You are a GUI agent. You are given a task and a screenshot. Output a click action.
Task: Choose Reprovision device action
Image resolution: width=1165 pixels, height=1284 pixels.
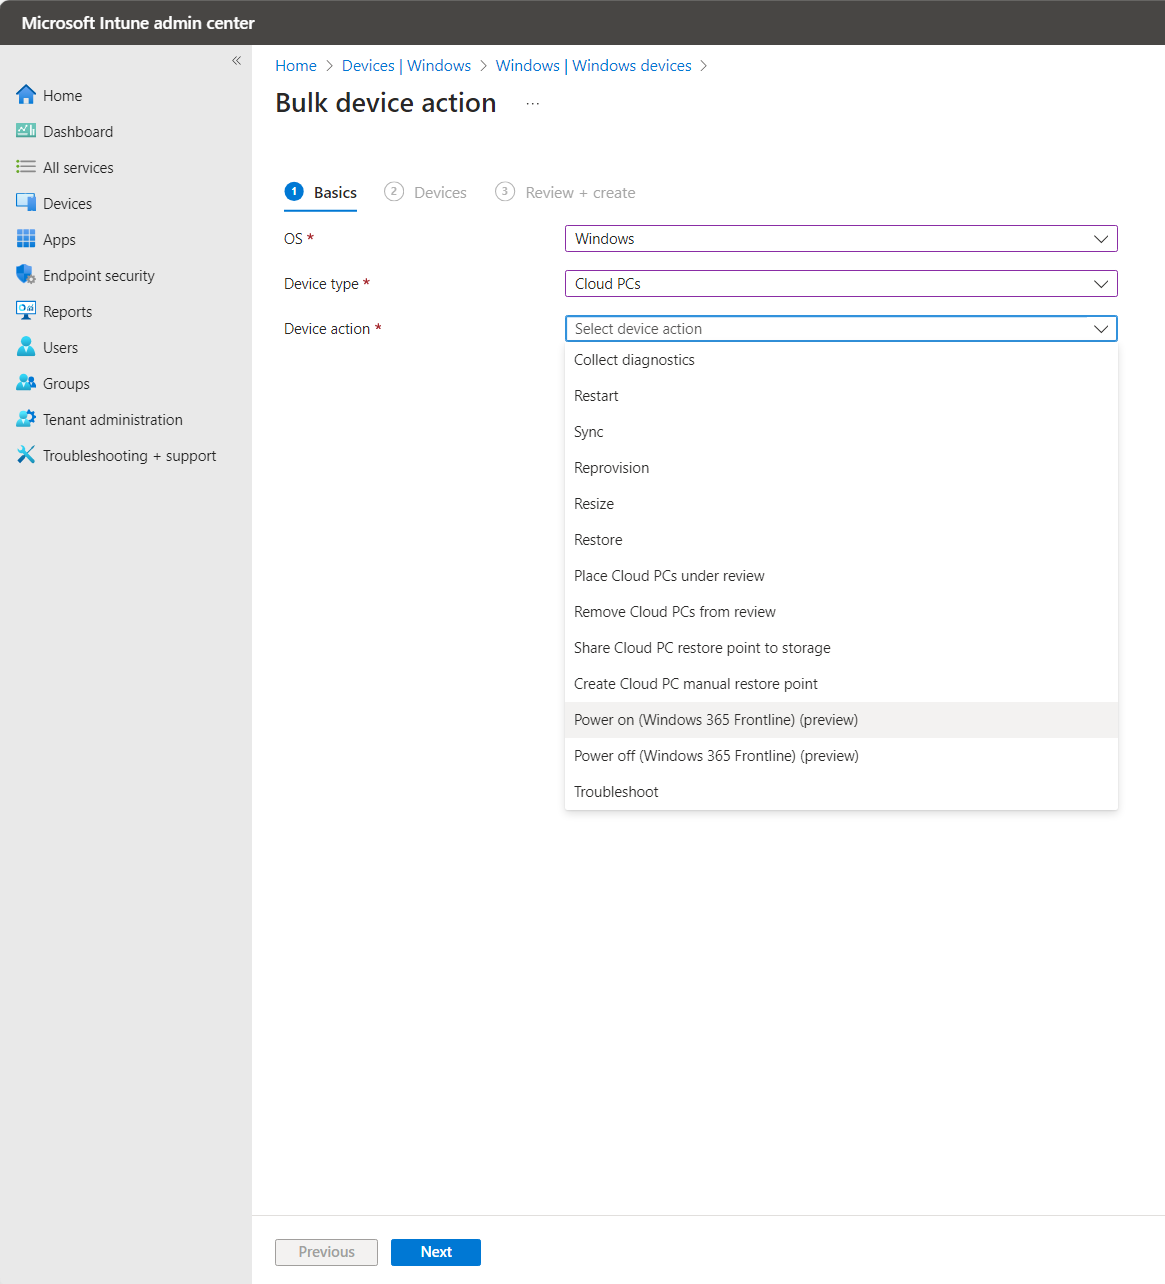841,468
